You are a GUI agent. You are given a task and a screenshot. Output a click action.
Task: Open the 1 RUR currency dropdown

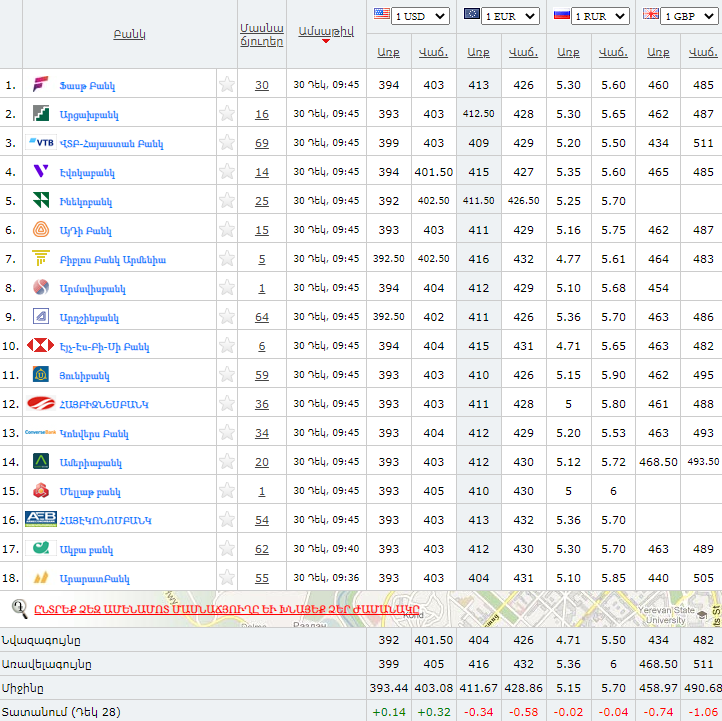600,16
